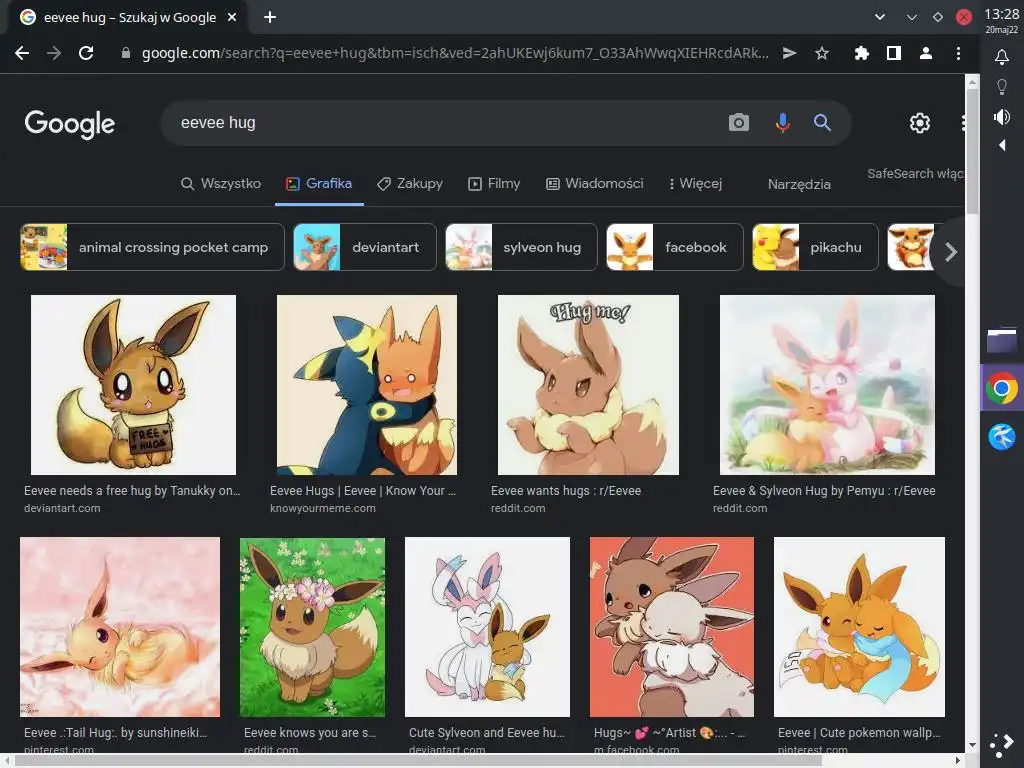Click the browser forward arrow
Screen dimensions: 1024x768
coord(54,53)
